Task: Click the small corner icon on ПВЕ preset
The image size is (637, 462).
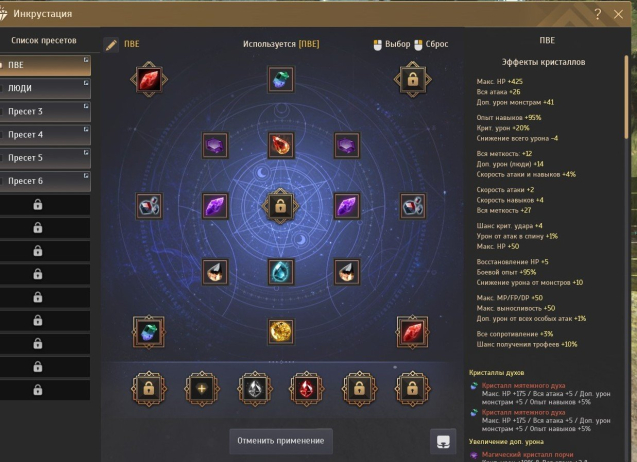Action: click(x=86, y=60)
